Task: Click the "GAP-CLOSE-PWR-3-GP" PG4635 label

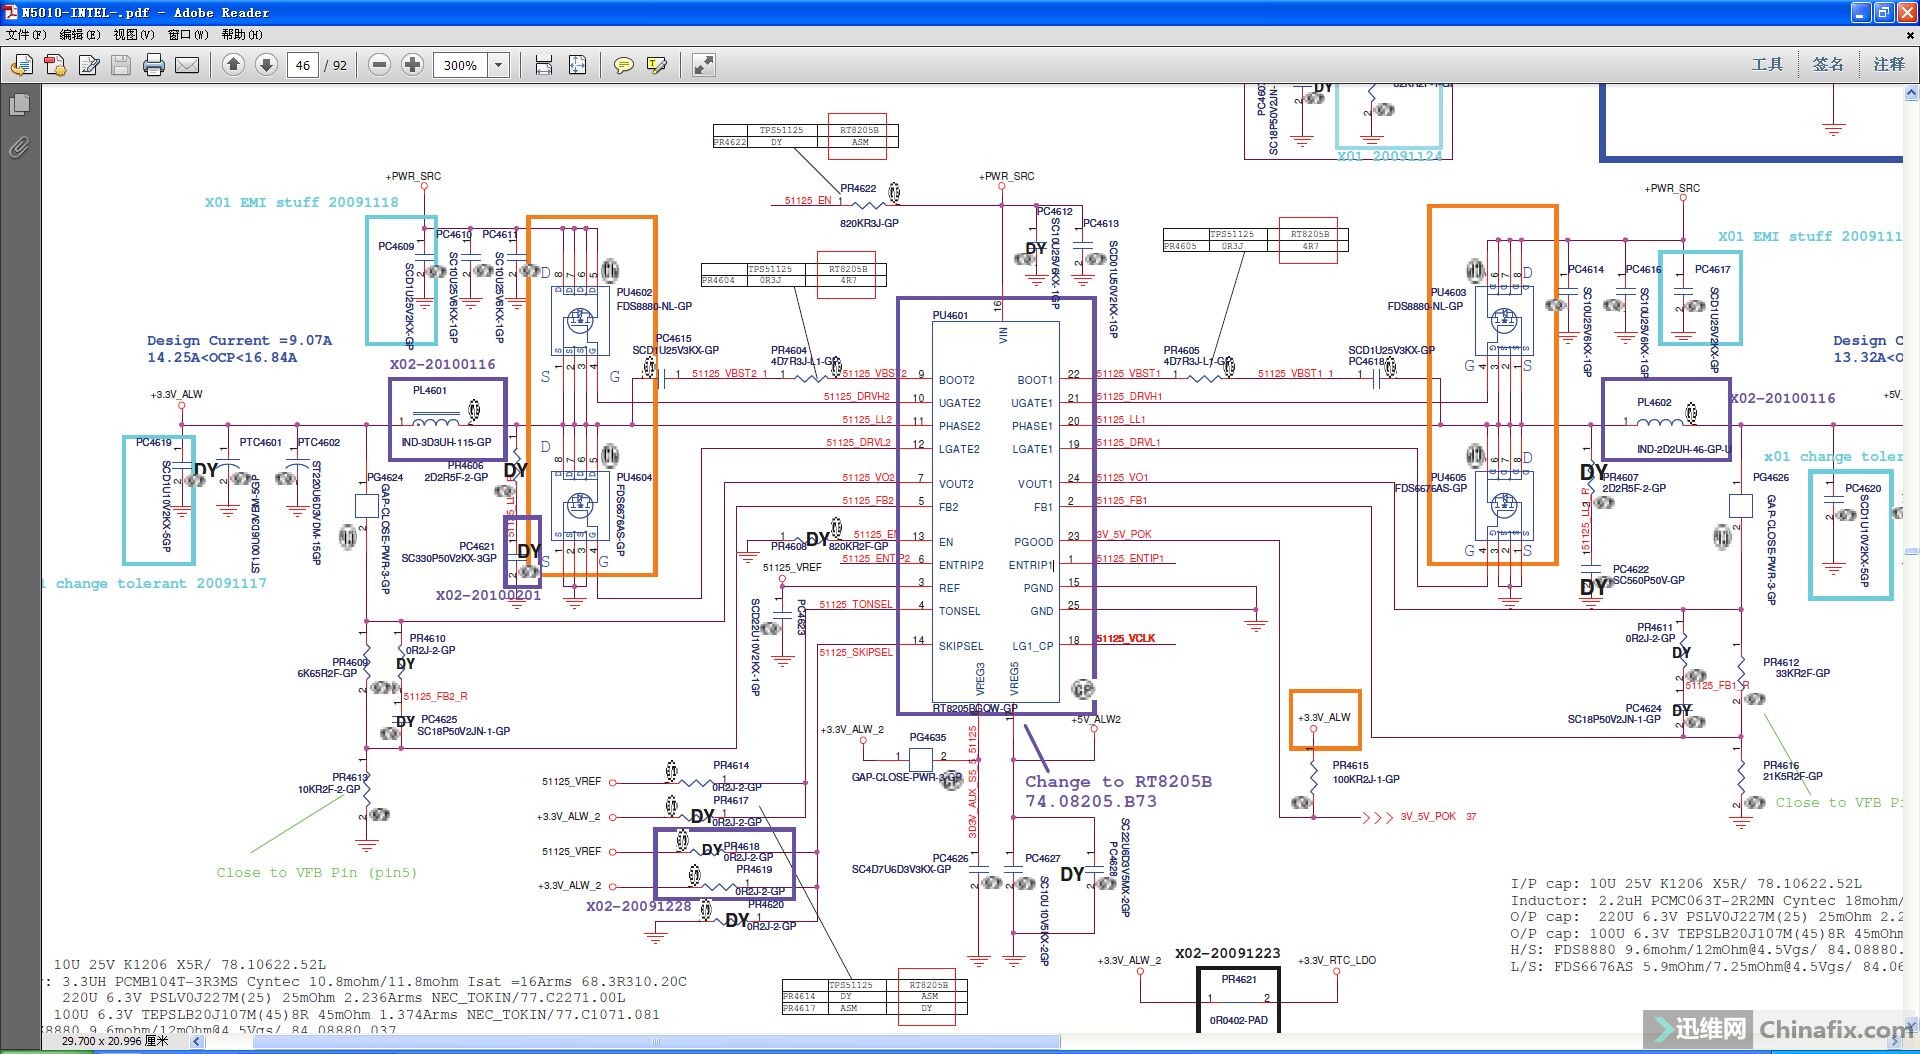Action: click(x=906, y=777)
